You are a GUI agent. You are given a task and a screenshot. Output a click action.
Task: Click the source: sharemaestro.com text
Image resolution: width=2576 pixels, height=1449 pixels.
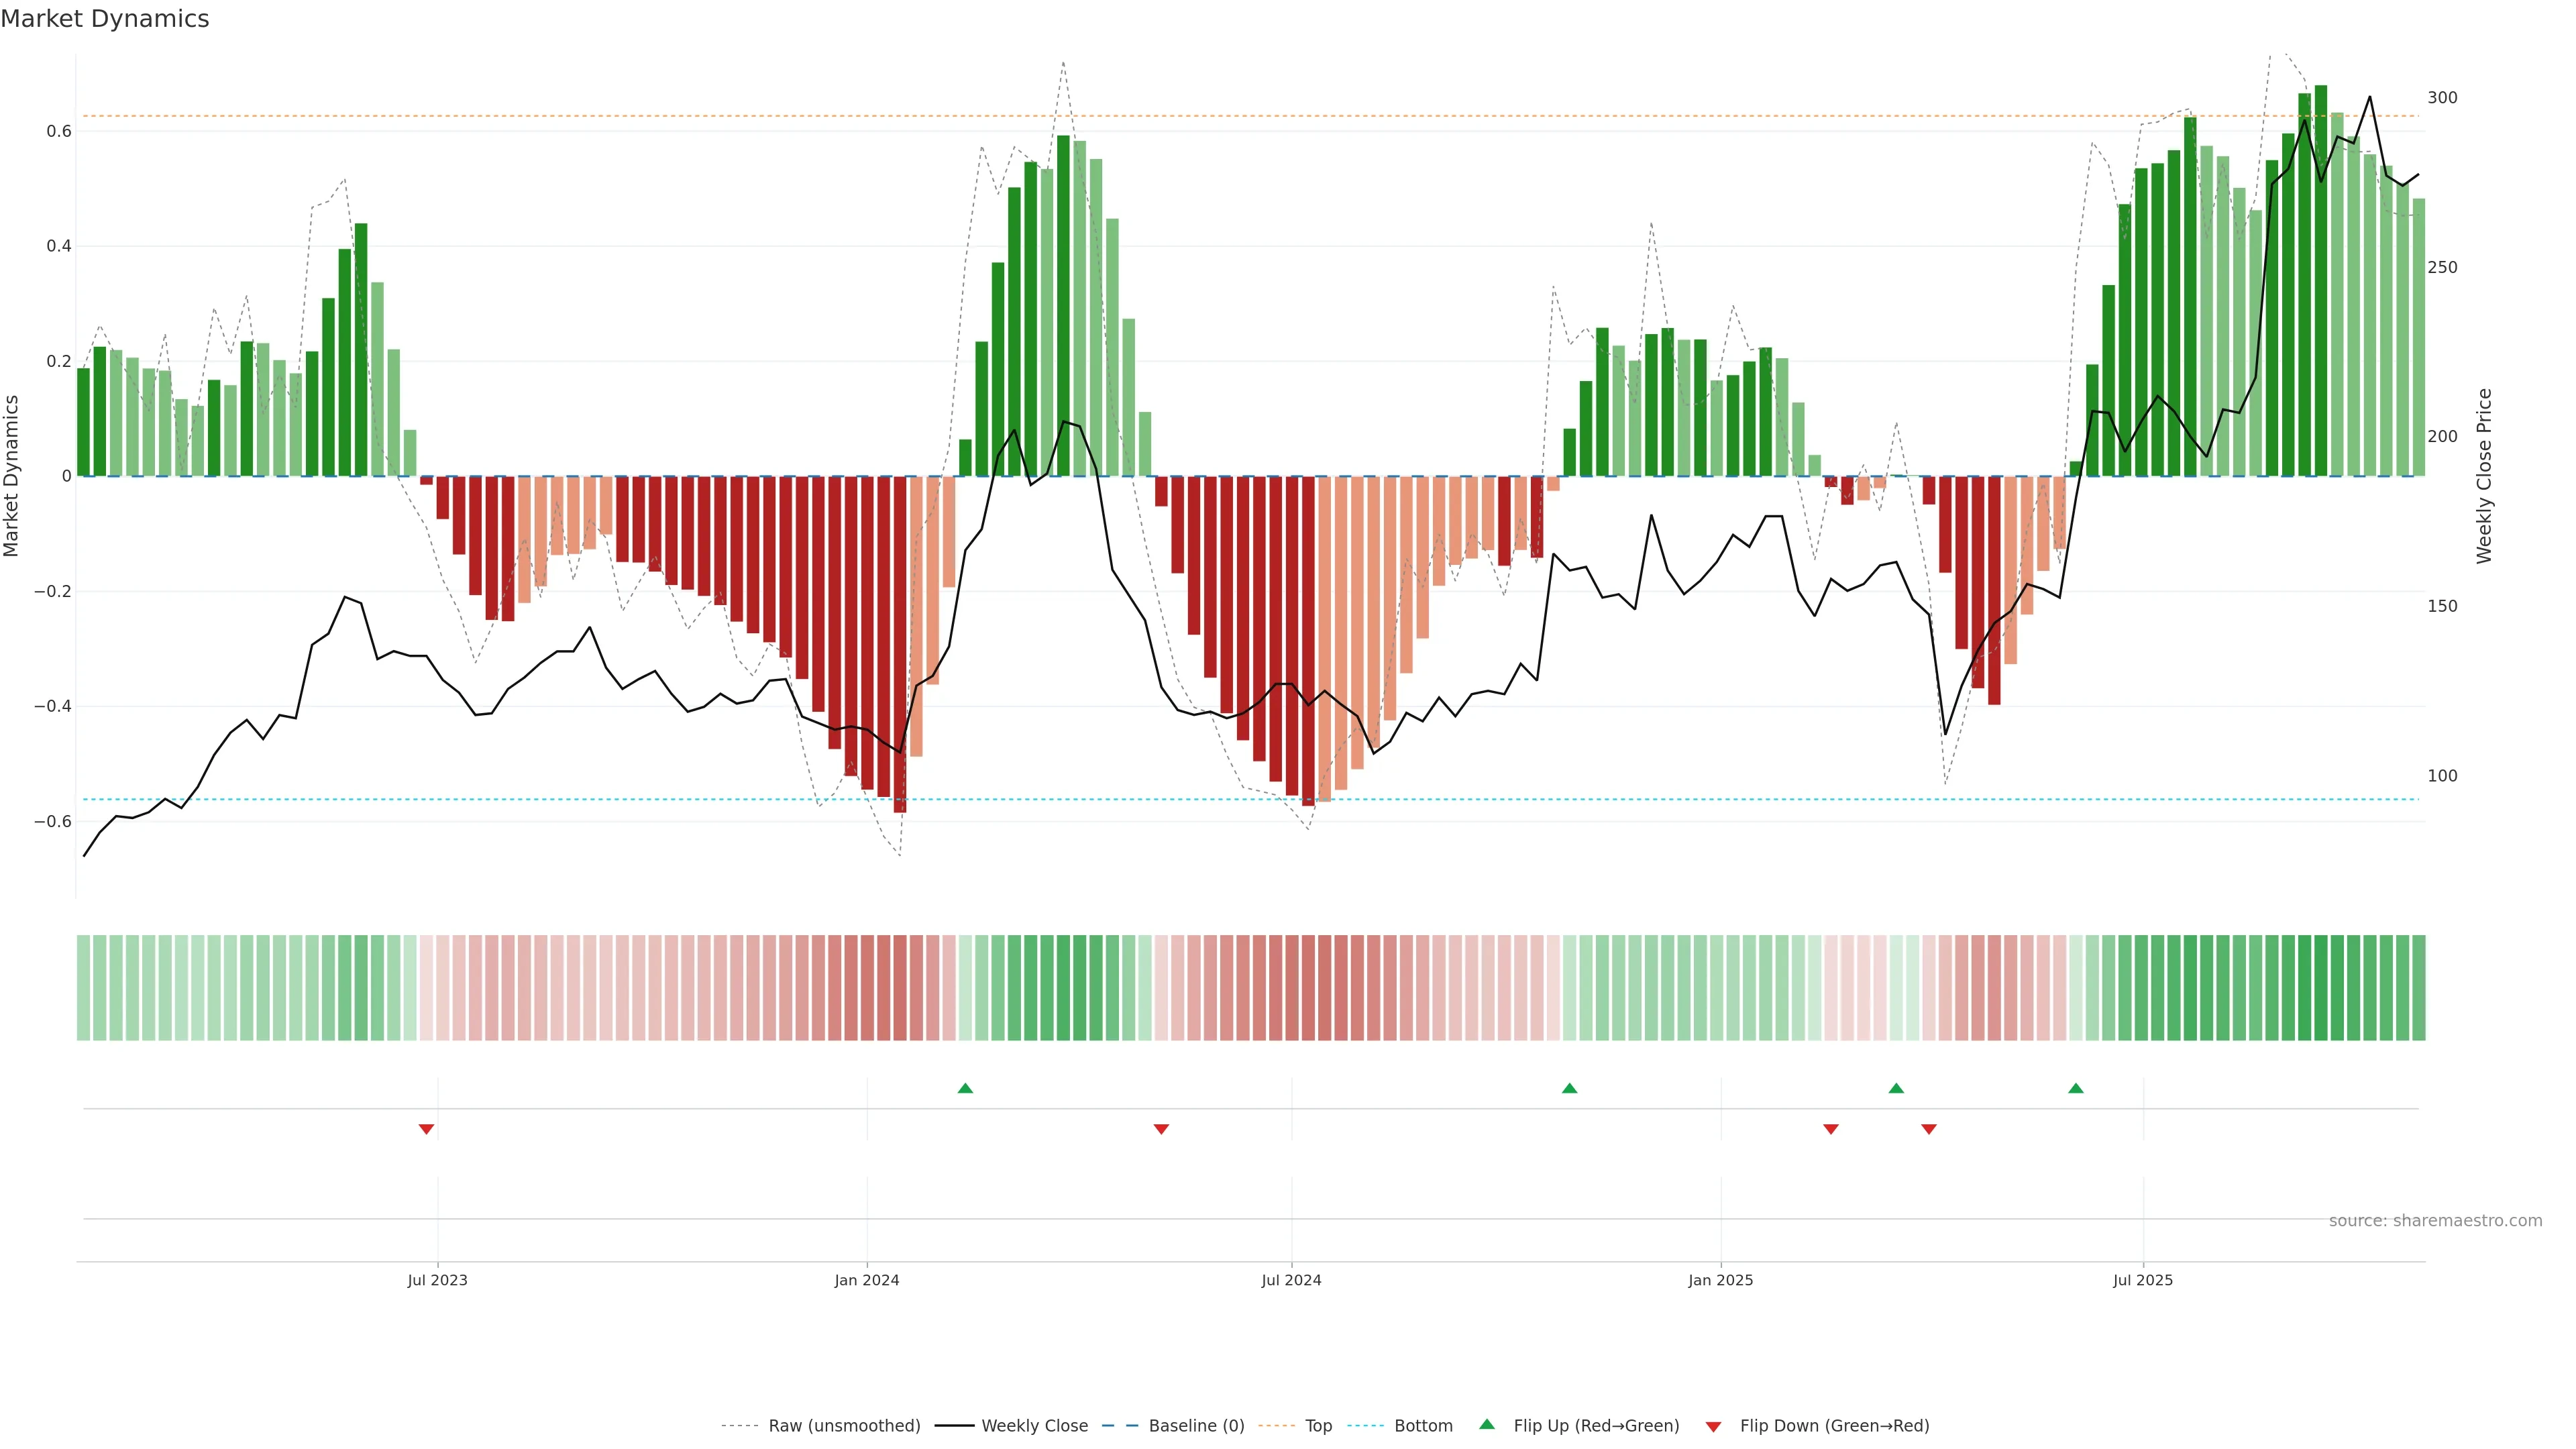pos(2435,1221)
